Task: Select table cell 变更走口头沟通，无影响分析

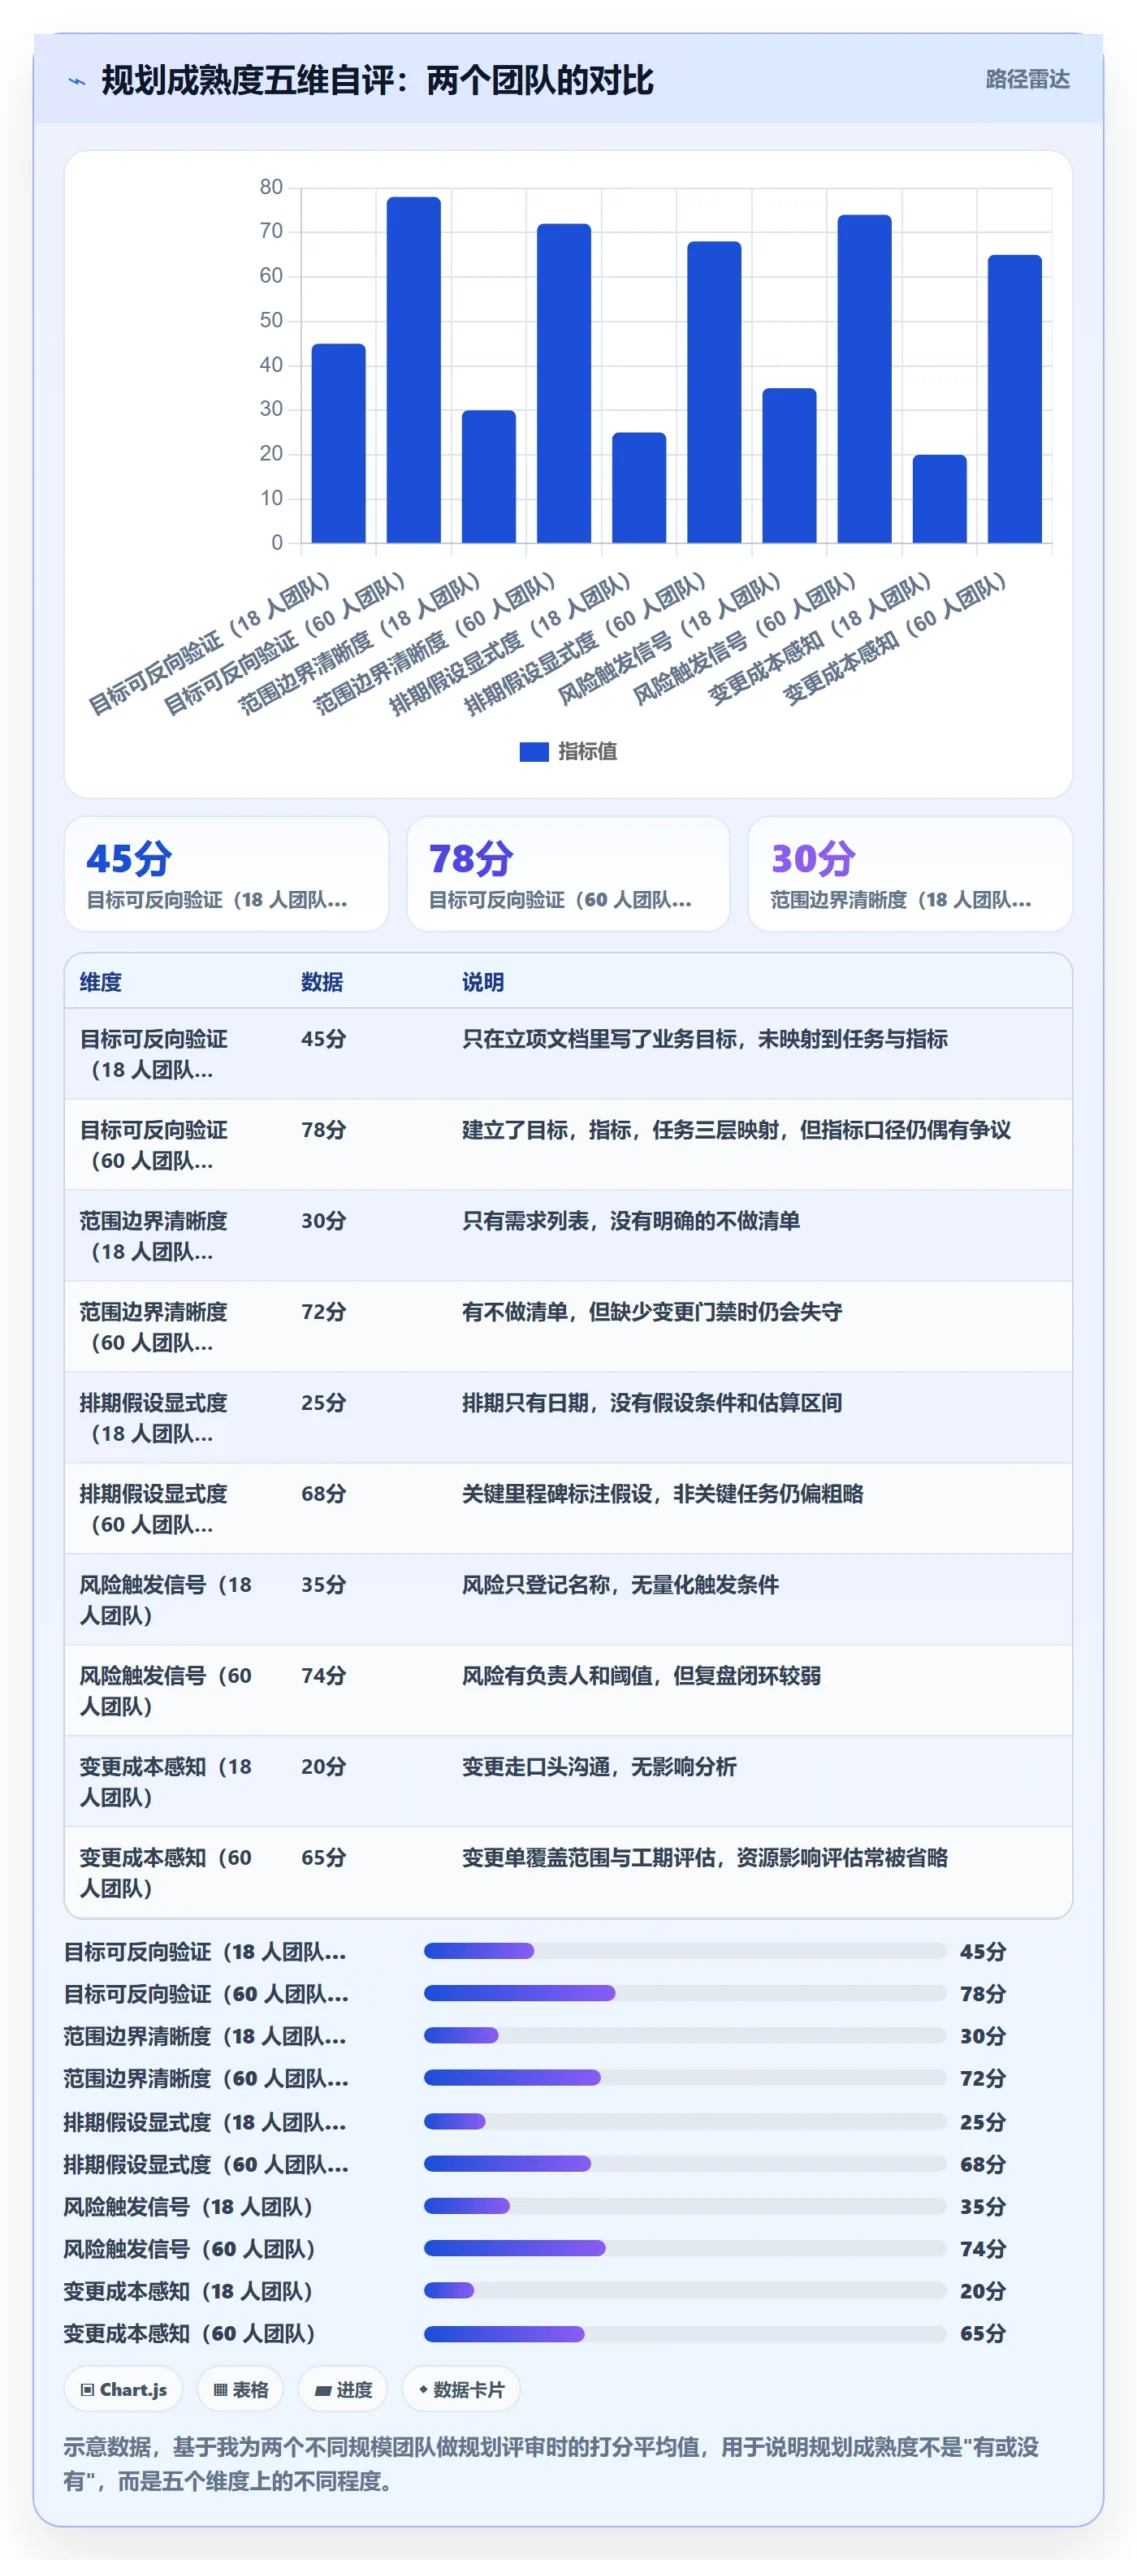Action: coord(599,1767)
